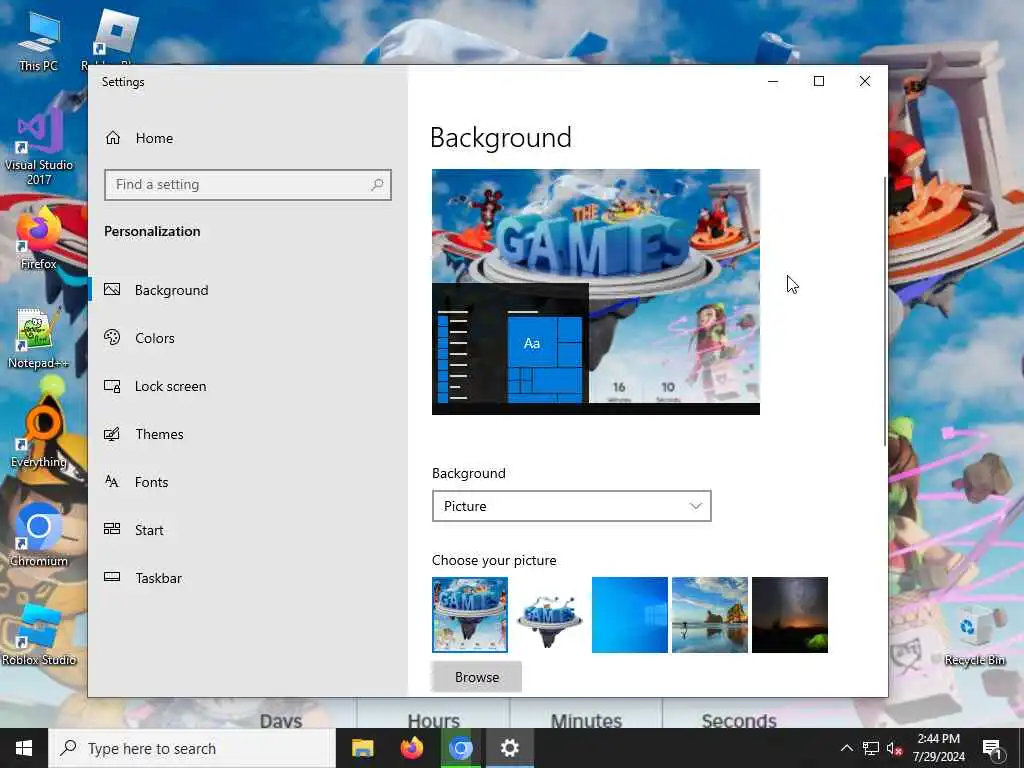Open Firefox from the taskbar
This screenshot has width=1024, height=768.
click(x=411, y=748)
